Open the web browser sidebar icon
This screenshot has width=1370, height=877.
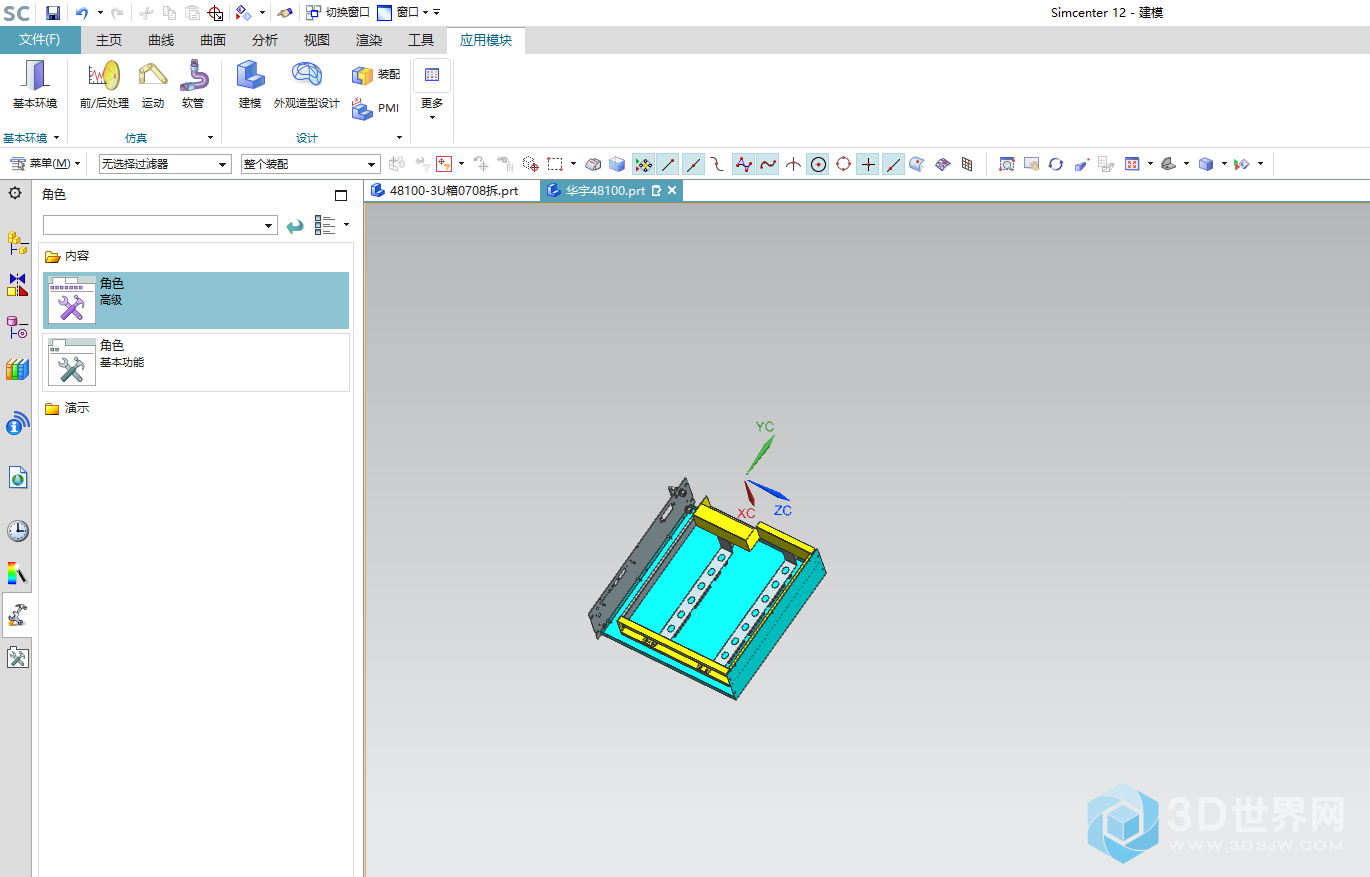[17, 478]
